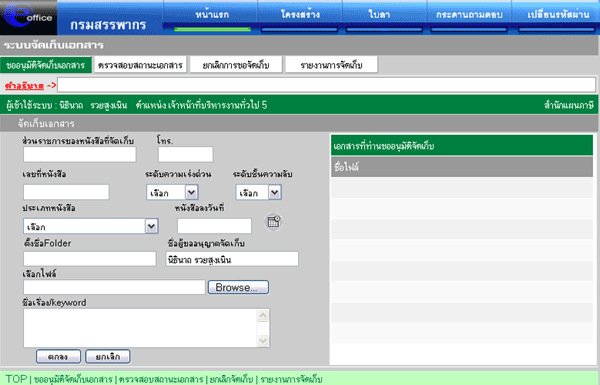The width and height of the screenshot is (600, 385).
Task: Click the red คำอธิบาย link
Action: pyautogui.click(x=24, y=86)
